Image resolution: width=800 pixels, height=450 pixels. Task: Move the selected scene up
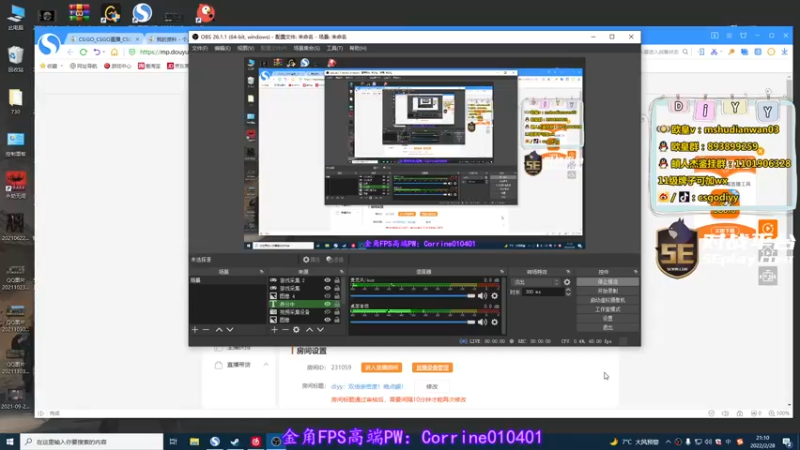click(x=219, y=330)
